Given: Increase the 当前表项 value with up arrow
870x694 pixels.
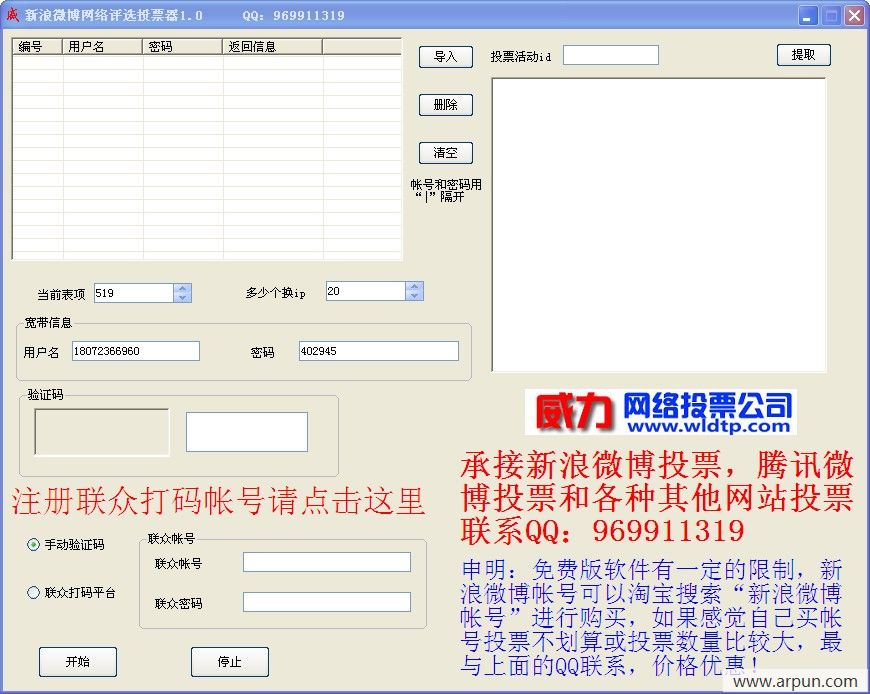Looking at the screenshot, I should (183, 288).
